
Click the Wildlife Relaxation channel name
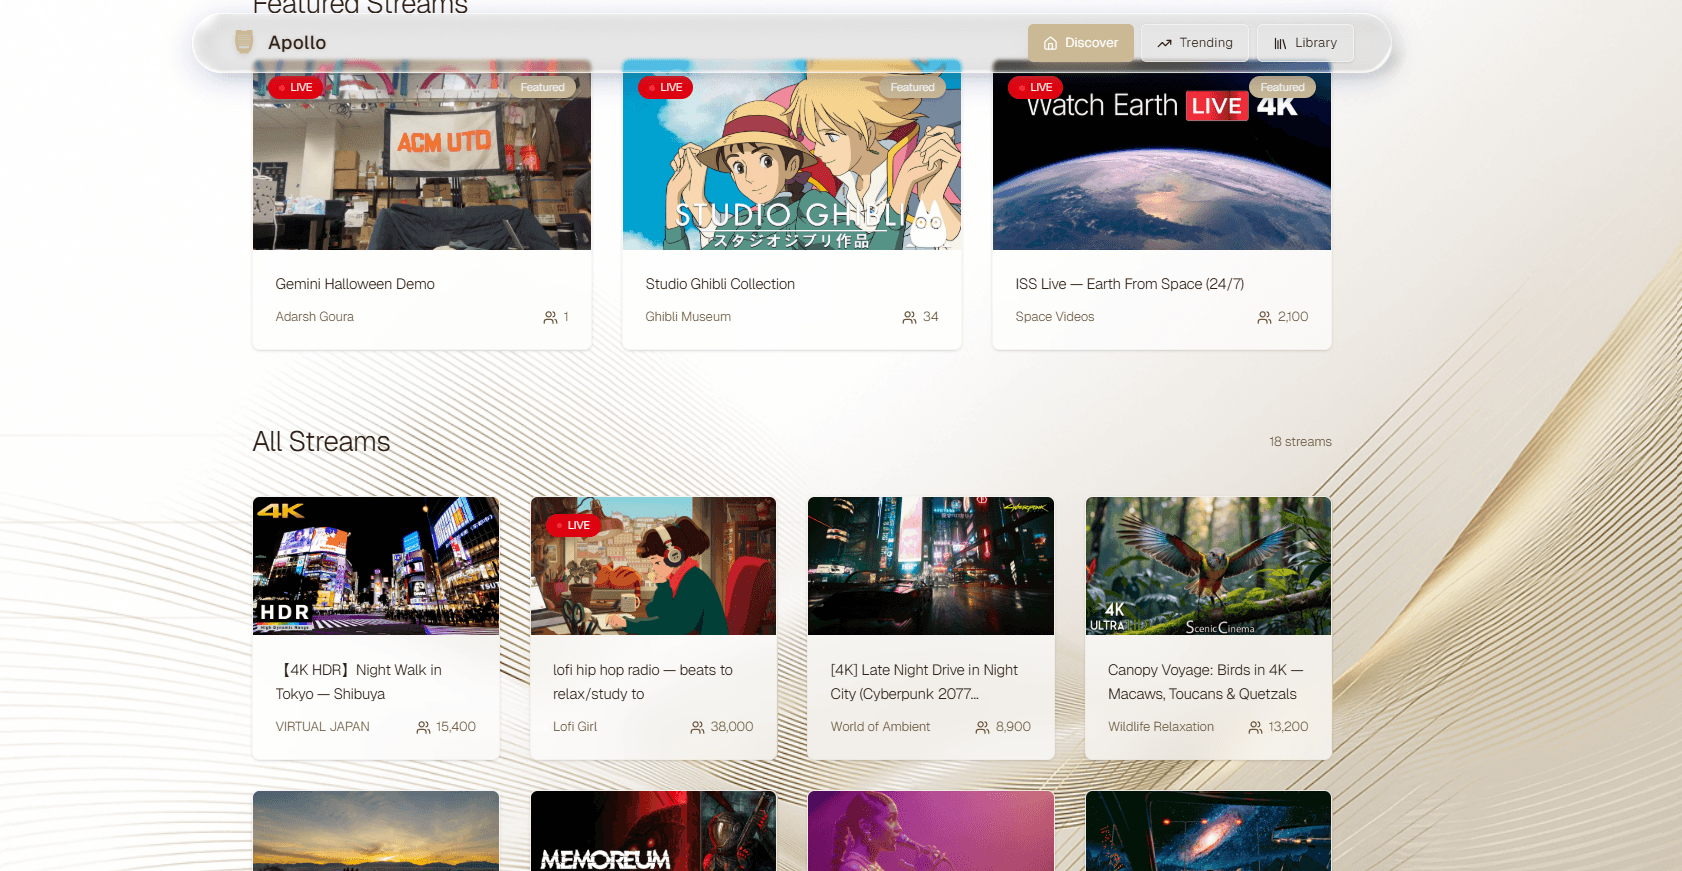click(x=1161, y=727)
